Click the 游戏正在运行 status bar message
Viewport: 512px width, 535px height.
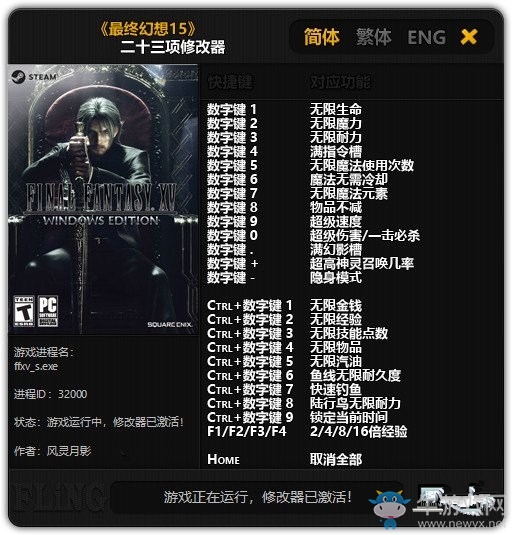[x=258, y=497]
